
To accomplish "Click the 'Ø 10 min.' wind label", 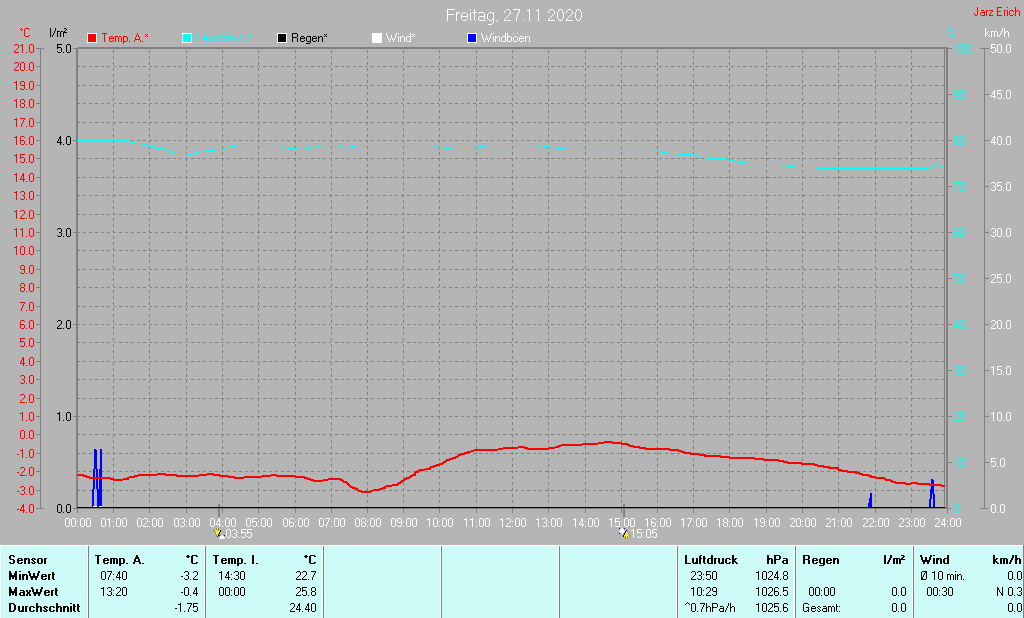I will [942, 576].
